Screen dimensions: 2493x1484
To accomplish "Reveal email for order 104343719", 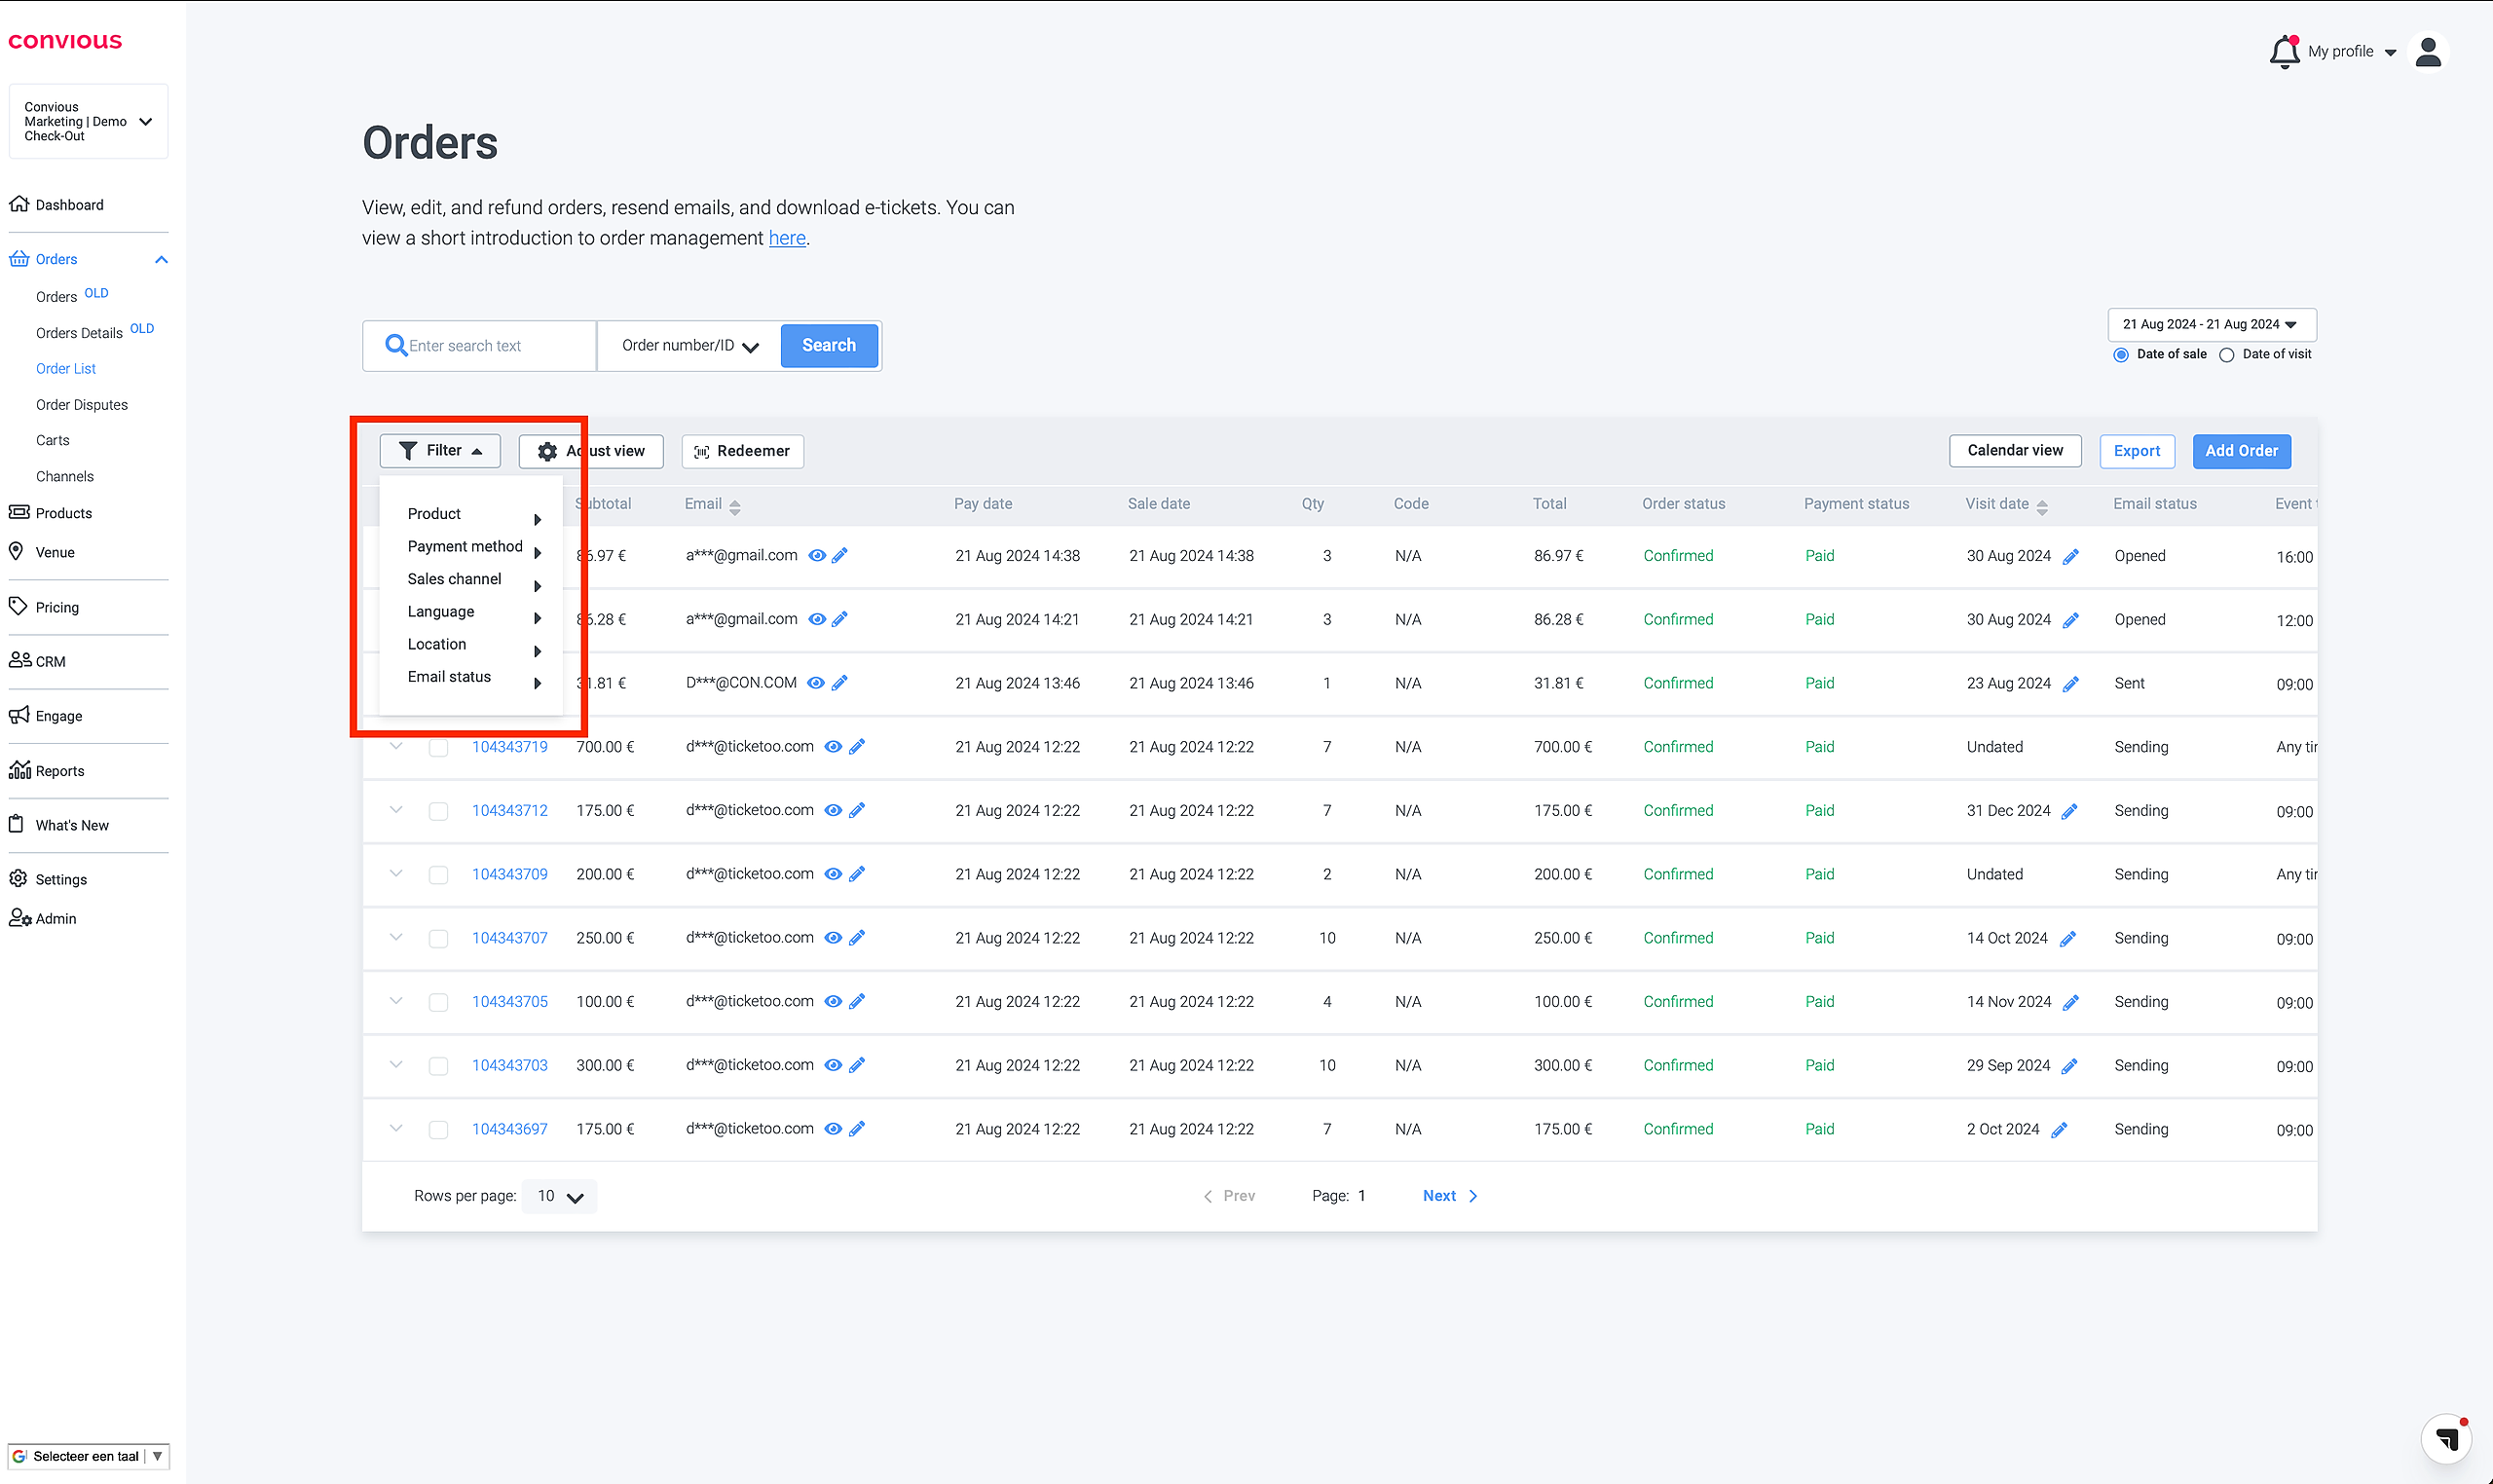I will click(832, 747).
